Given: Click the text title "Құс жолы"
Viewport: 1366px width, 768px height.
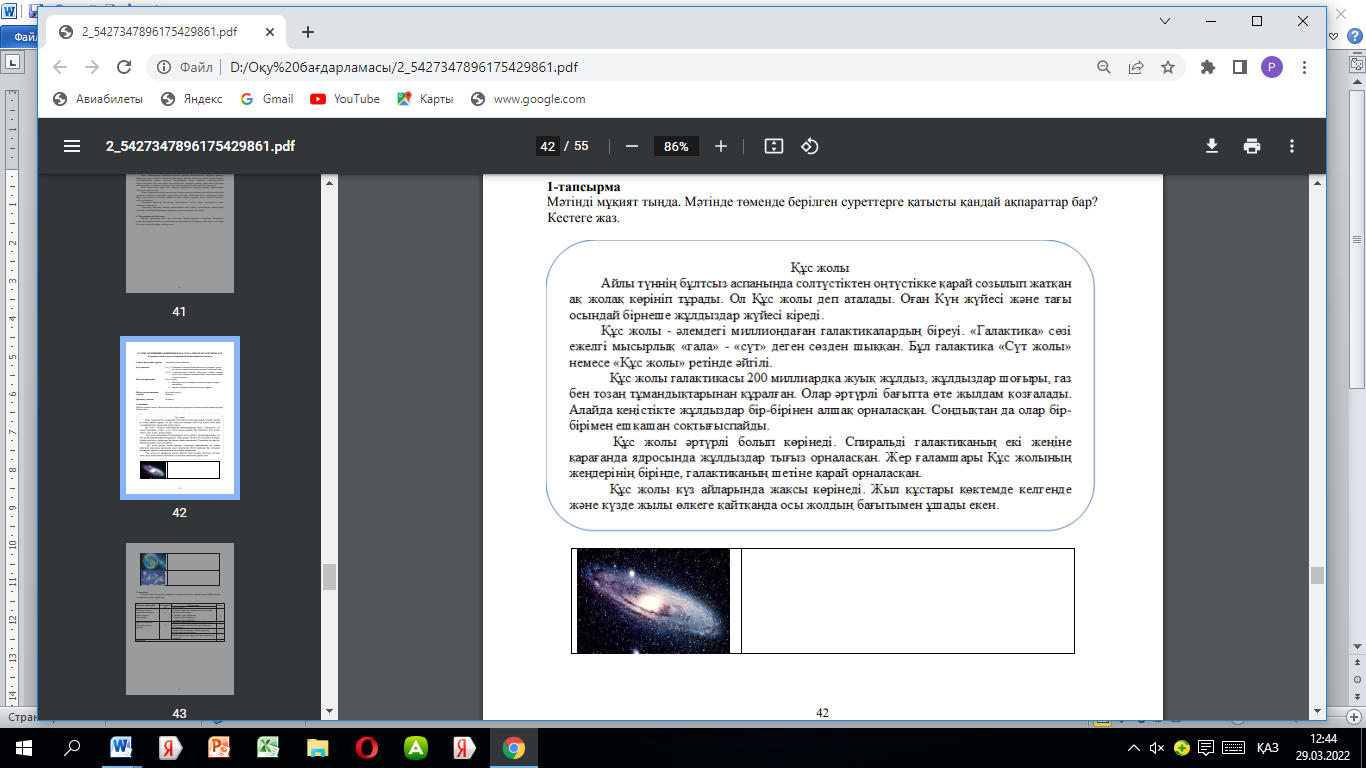Looking at the screenshot, I should (820, 268).
